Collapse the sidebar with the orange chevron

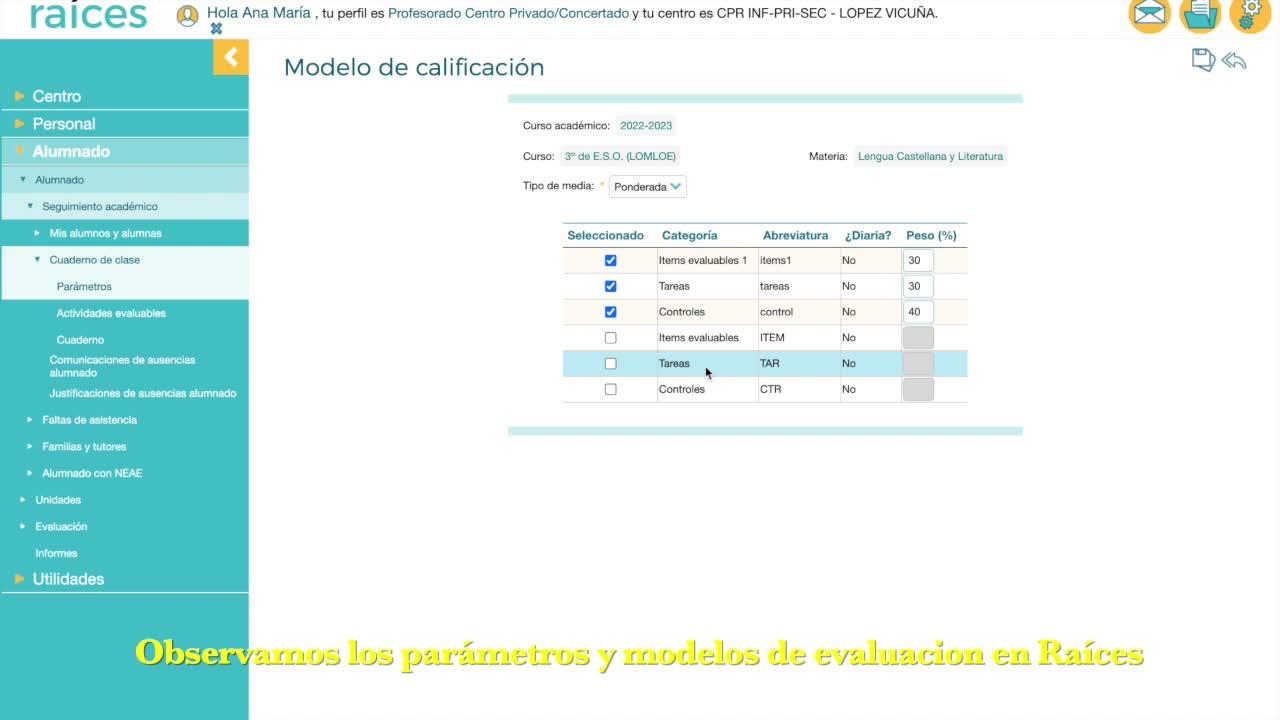[231, 57]
